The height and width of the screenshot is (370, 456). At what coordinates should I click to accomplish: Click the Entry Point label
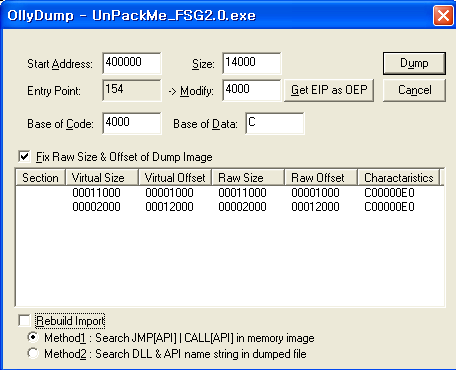coord(54,91)
